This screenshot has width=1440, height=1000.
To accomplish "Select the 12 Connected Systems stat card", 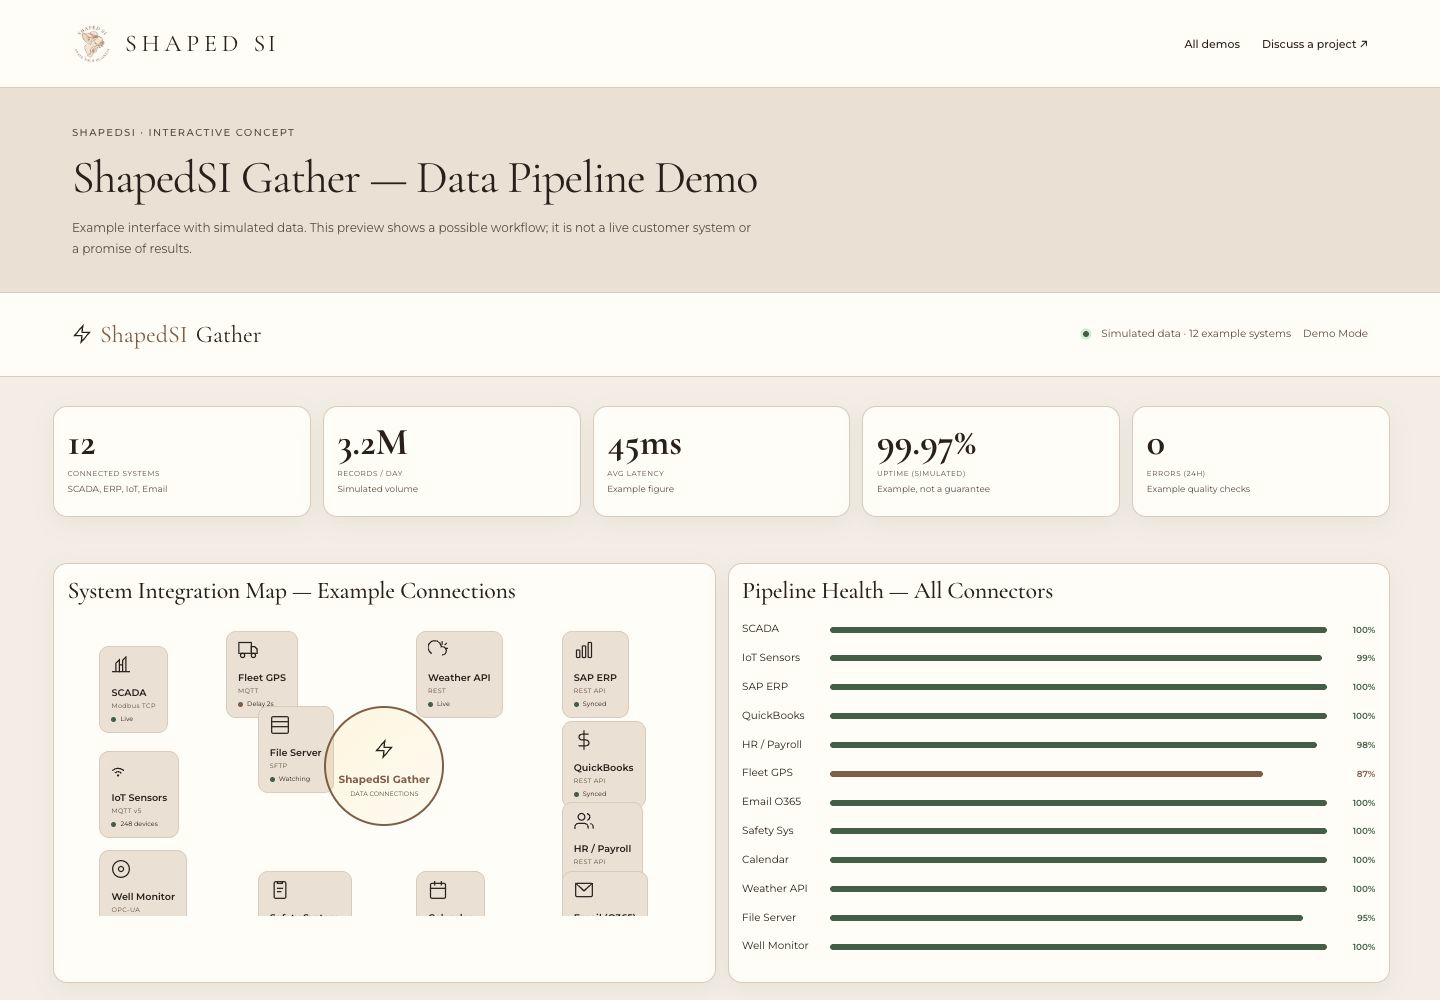I will (x=182, y=461).
